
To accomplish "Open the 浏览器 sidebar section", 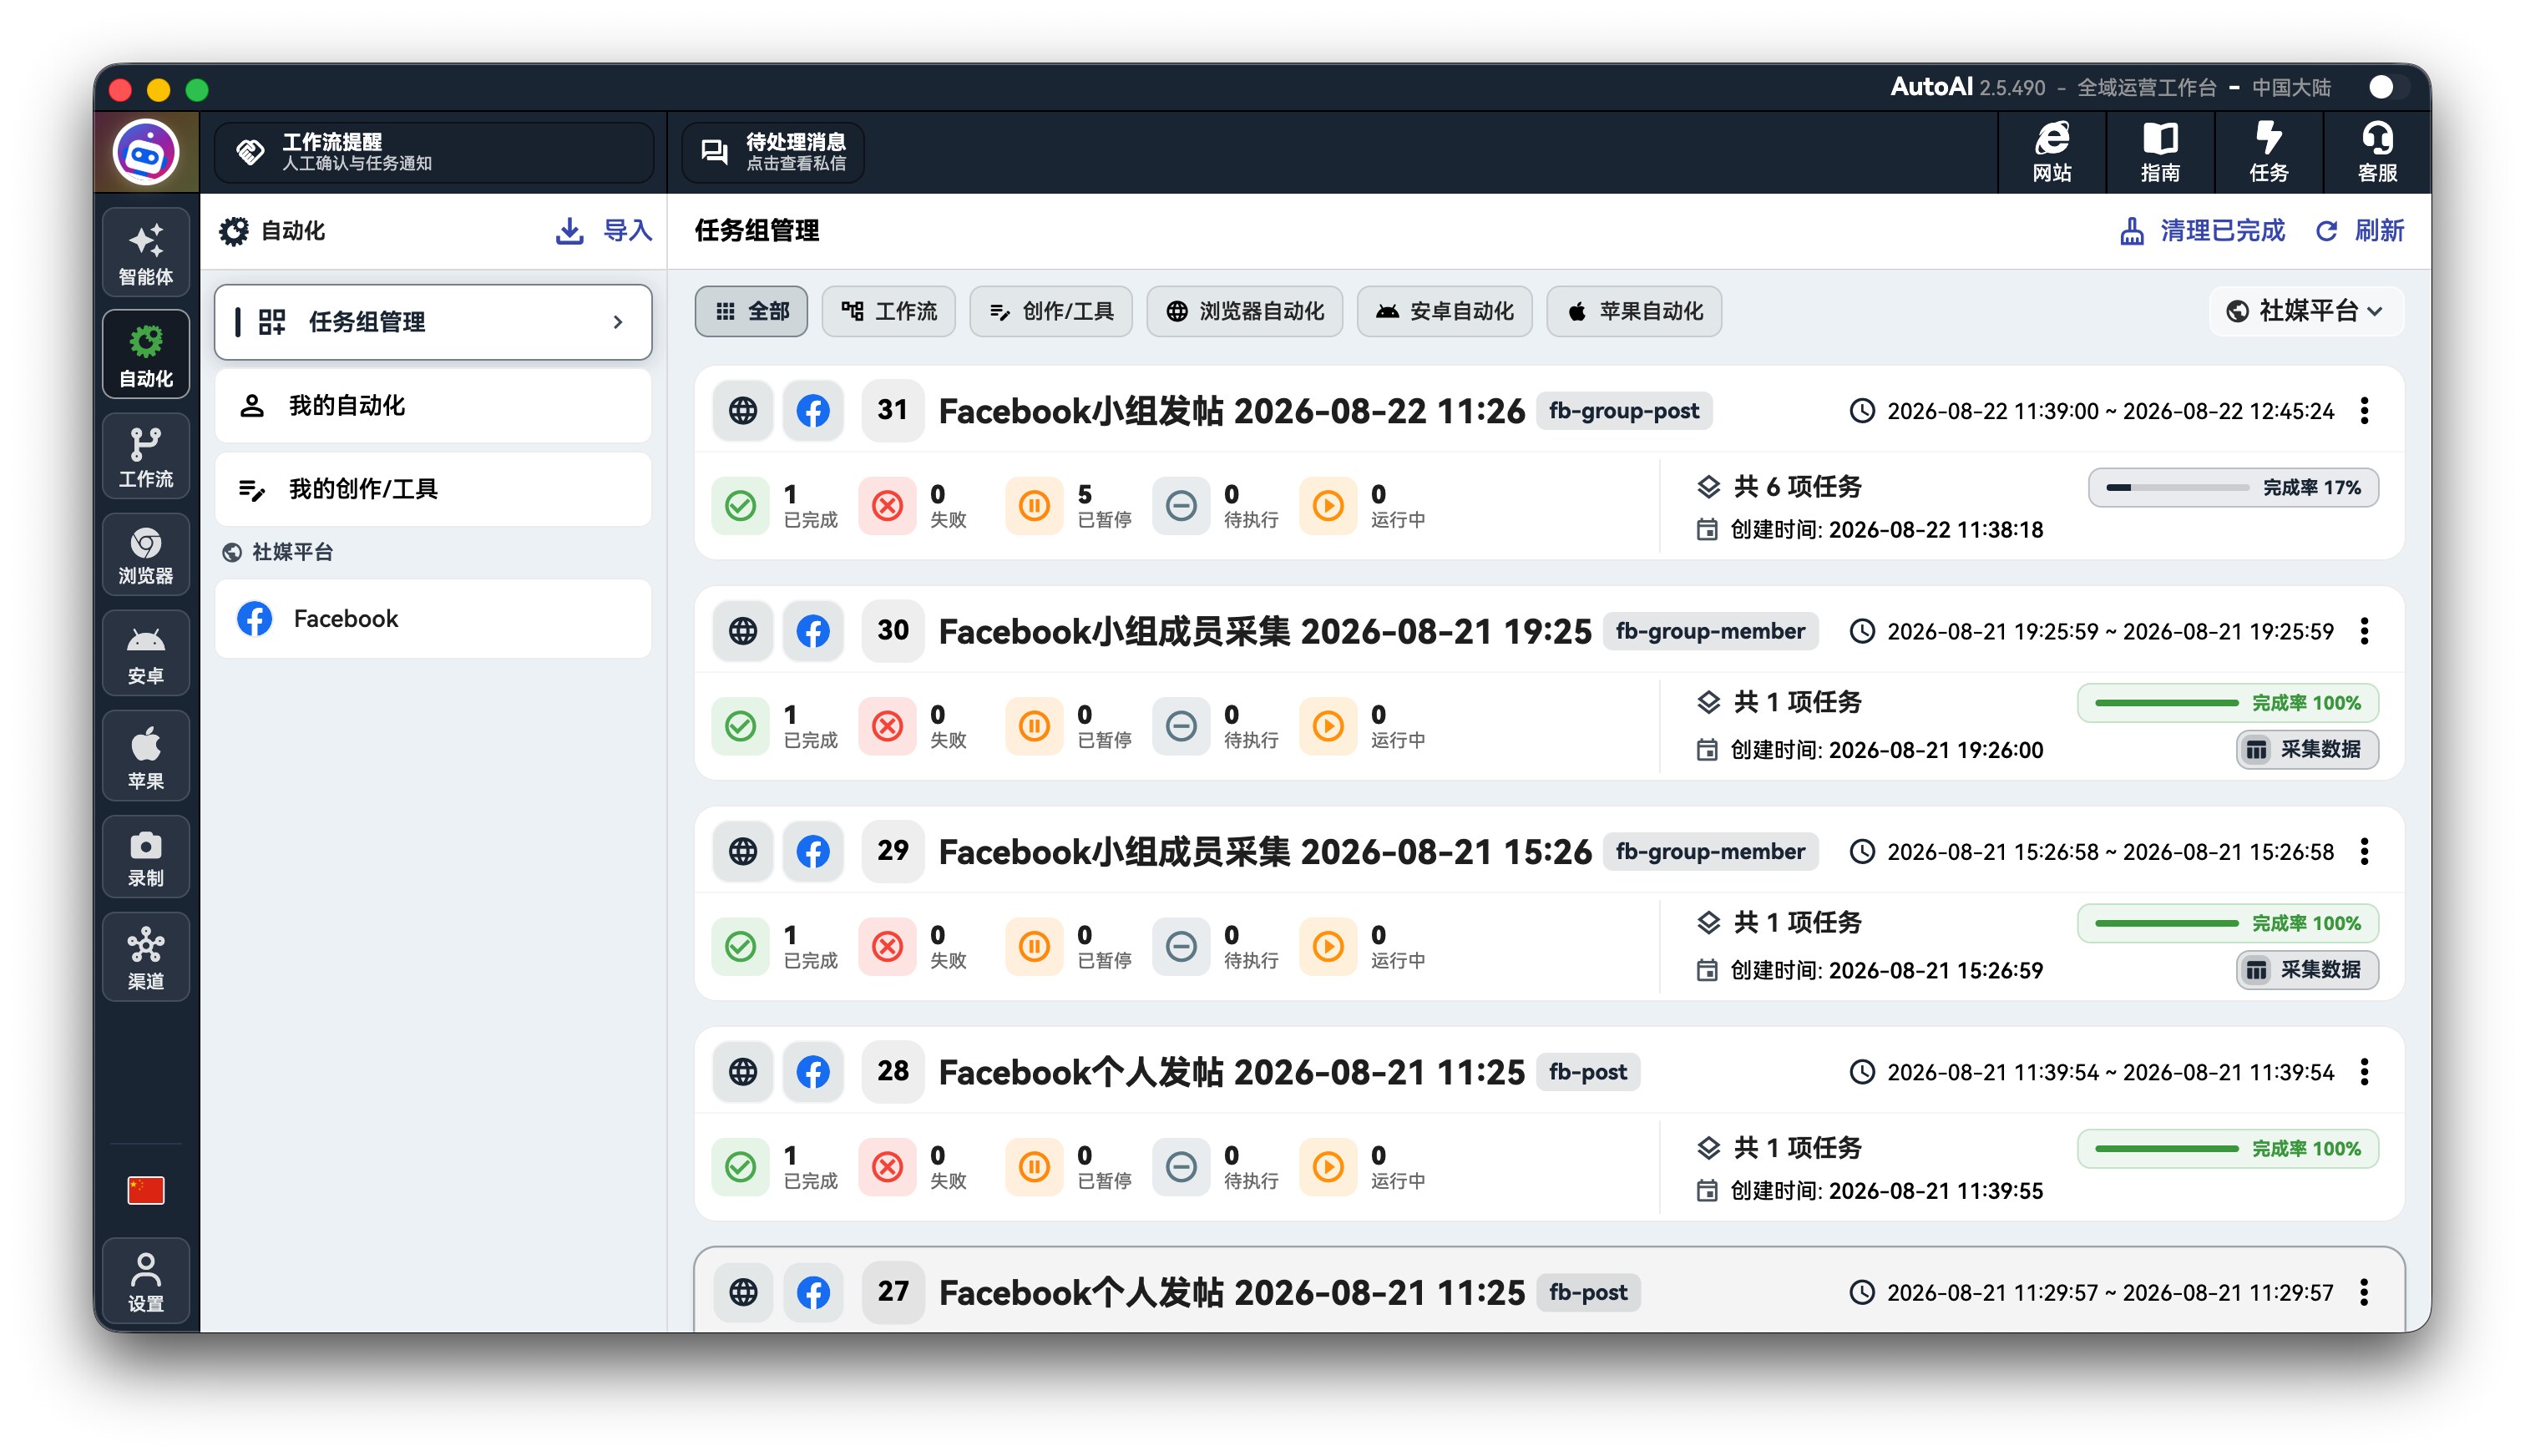I will (x=146, y=554).
